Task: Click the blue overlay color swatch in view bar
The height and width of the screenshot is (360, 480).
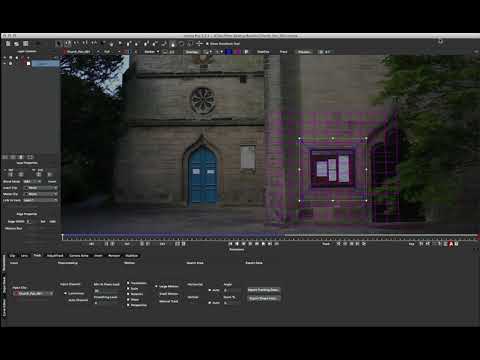Action: (x=229, y=52)
